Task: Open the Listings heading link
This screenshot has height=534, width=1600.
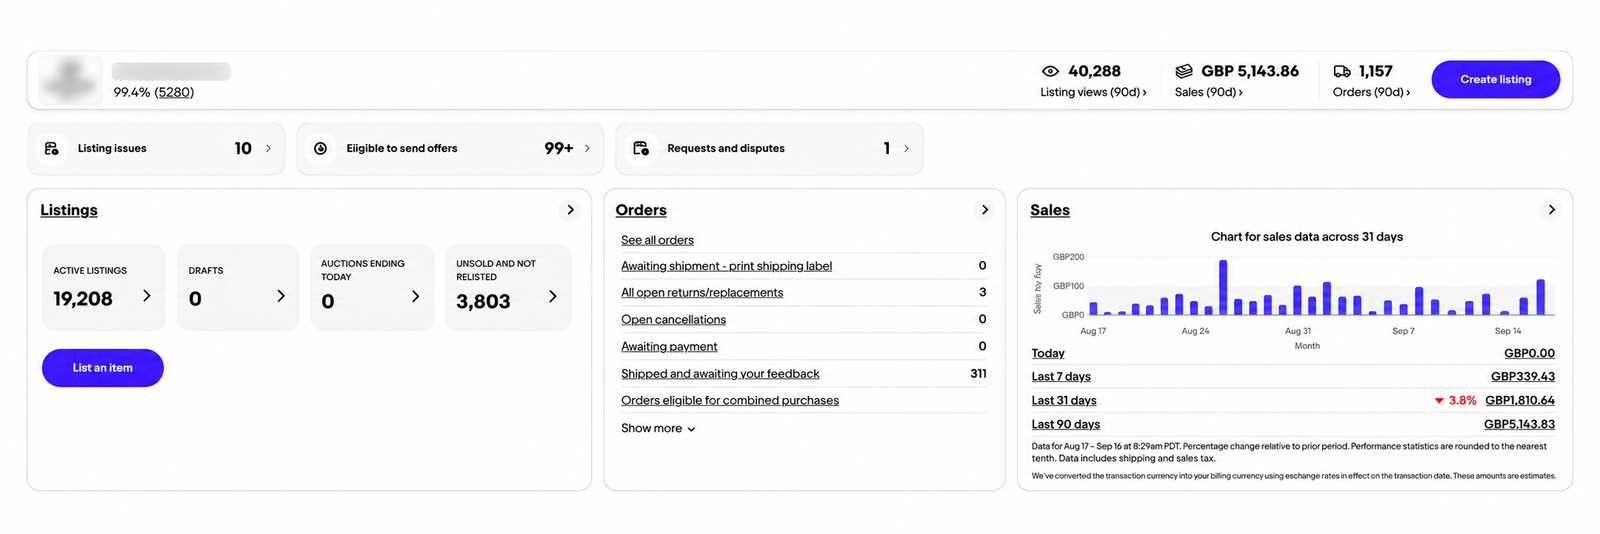Action: [69, 210]
